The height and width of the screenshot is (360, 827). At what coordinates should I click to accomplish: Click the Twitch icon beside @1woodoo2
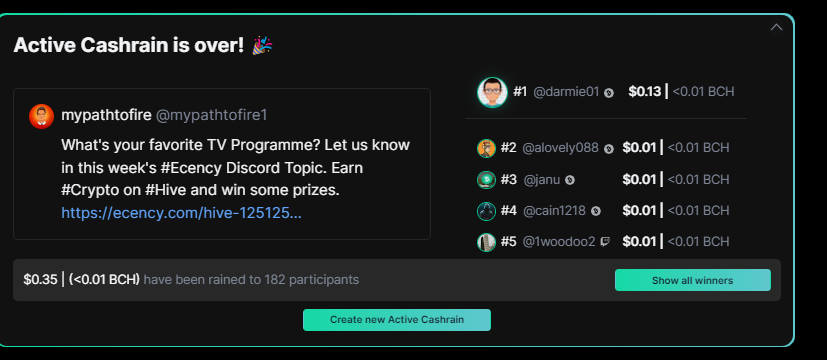coord(605,242)
